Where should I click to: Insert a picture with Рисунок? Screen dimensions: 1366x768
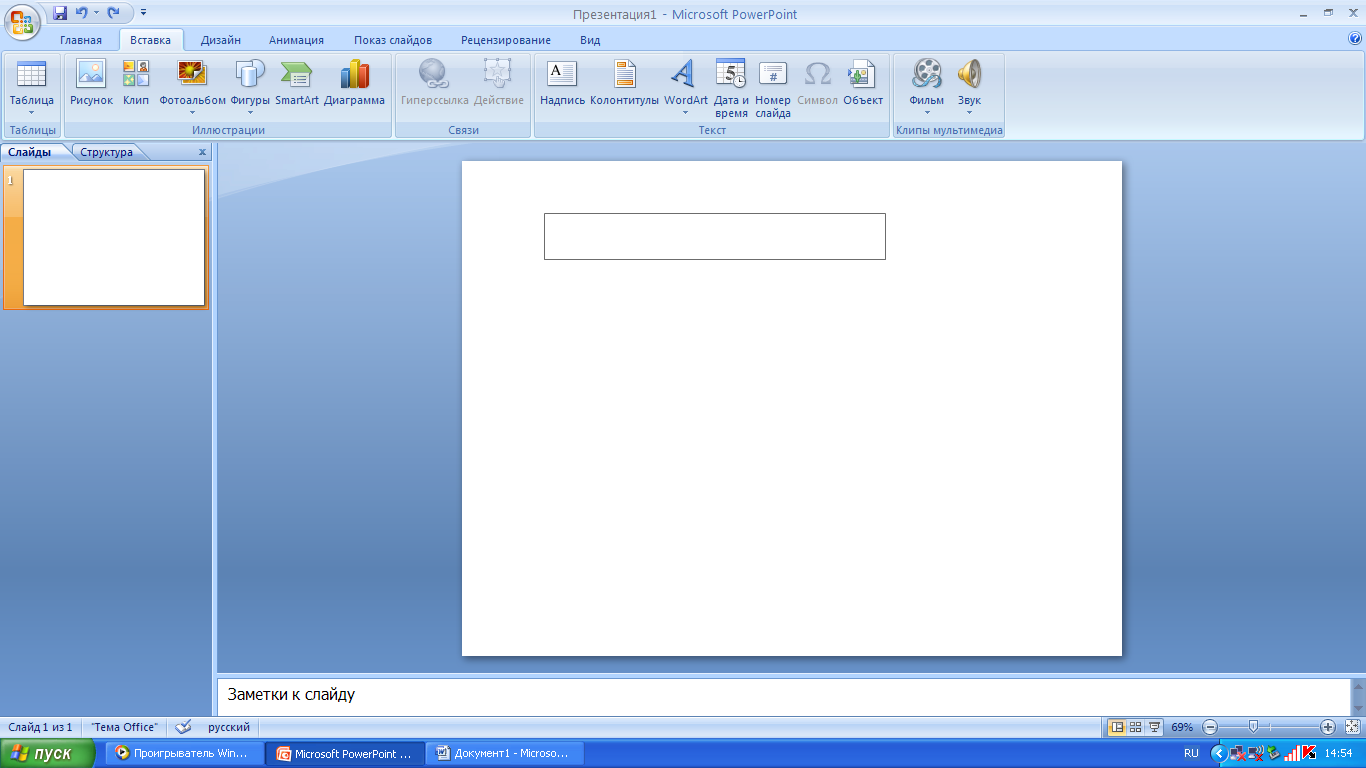[91, 87]
